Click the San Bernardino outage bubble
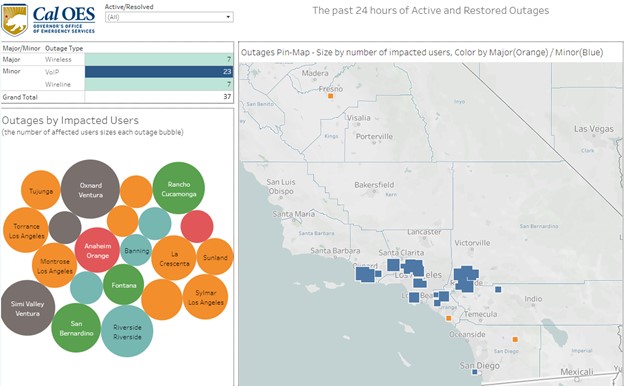624x386 pixels. click(76, 328)
